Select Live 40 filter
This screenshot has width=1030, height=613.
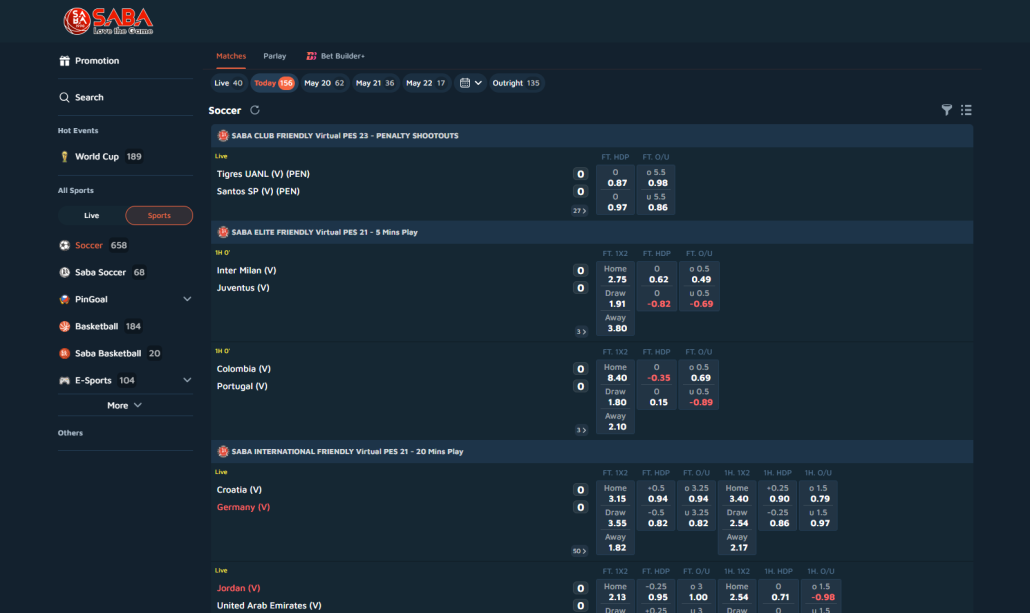[229, 83]
